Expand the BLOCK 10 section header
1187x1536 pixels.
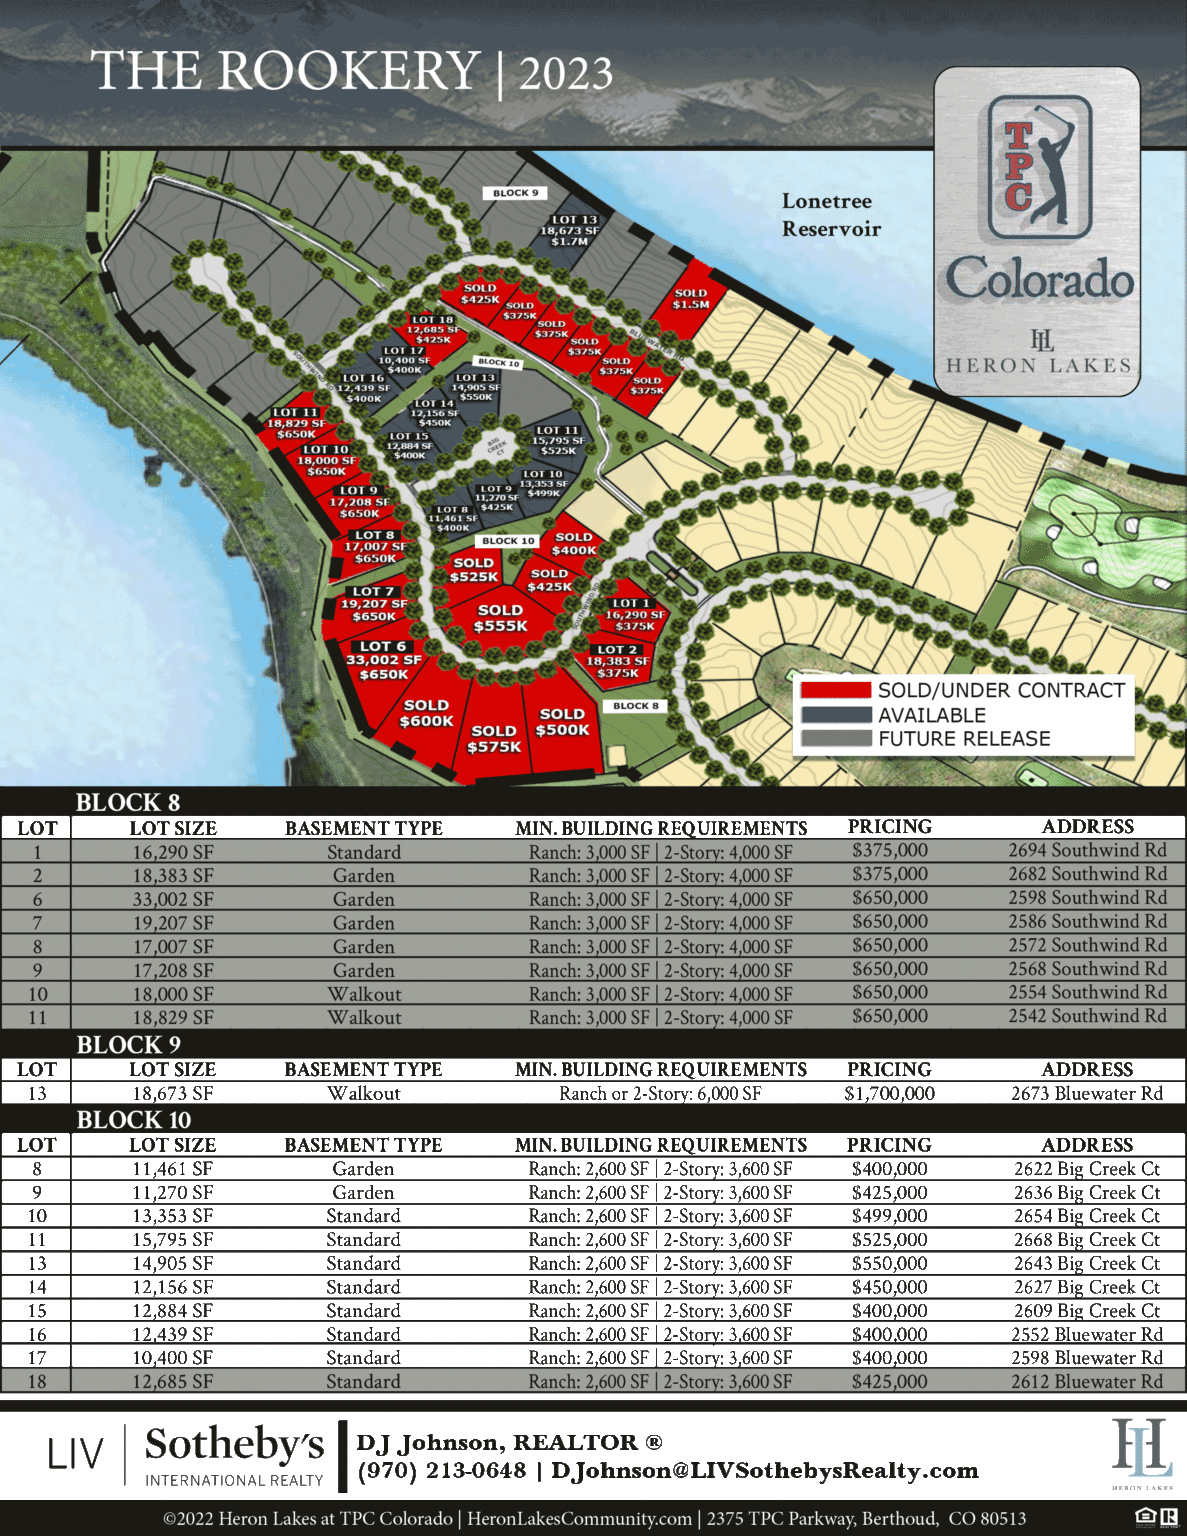(135, 1120)
